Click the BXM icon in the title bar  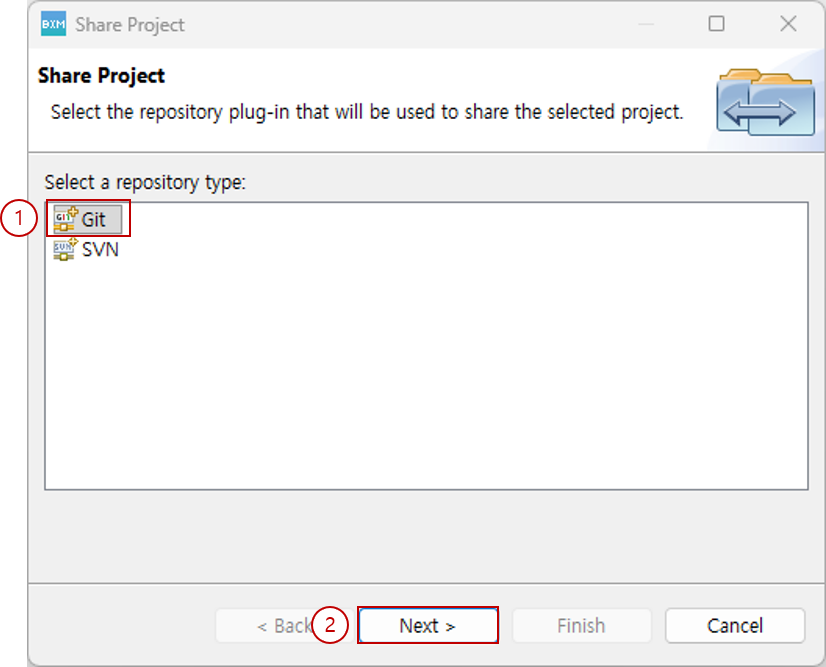tap(48, 23)
